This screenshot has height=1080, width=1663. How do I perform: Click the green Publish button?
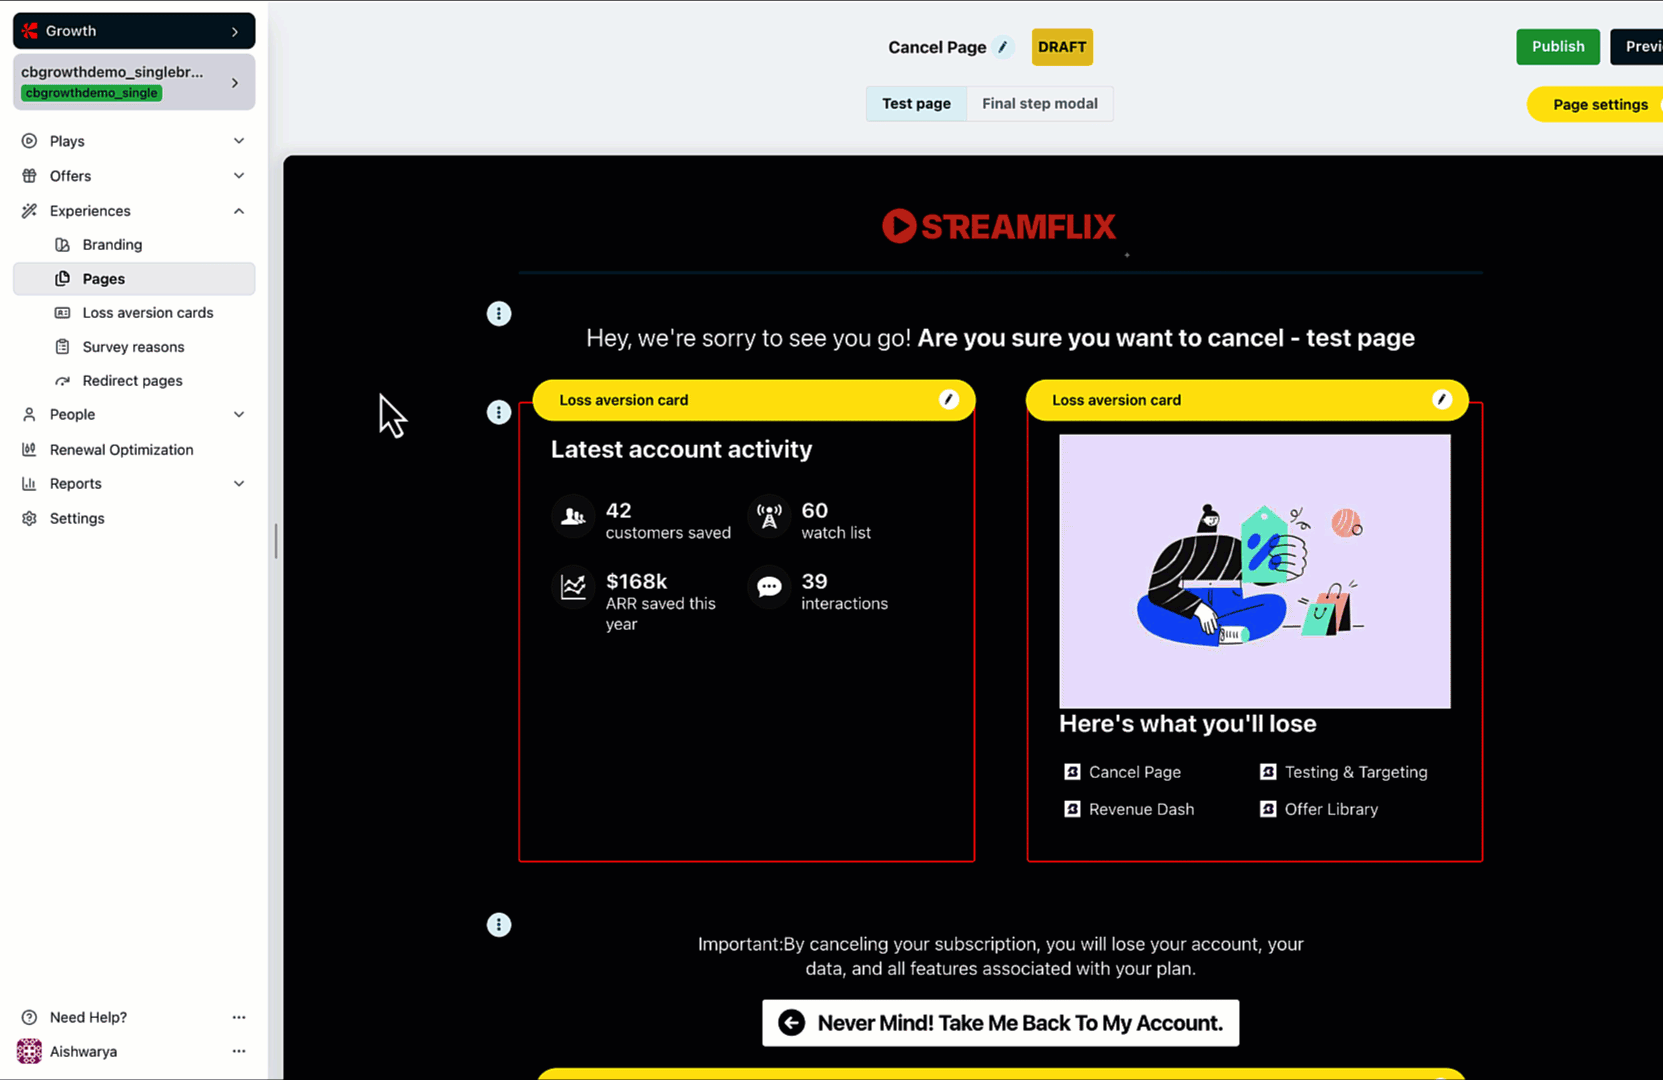coord(1557,47)
